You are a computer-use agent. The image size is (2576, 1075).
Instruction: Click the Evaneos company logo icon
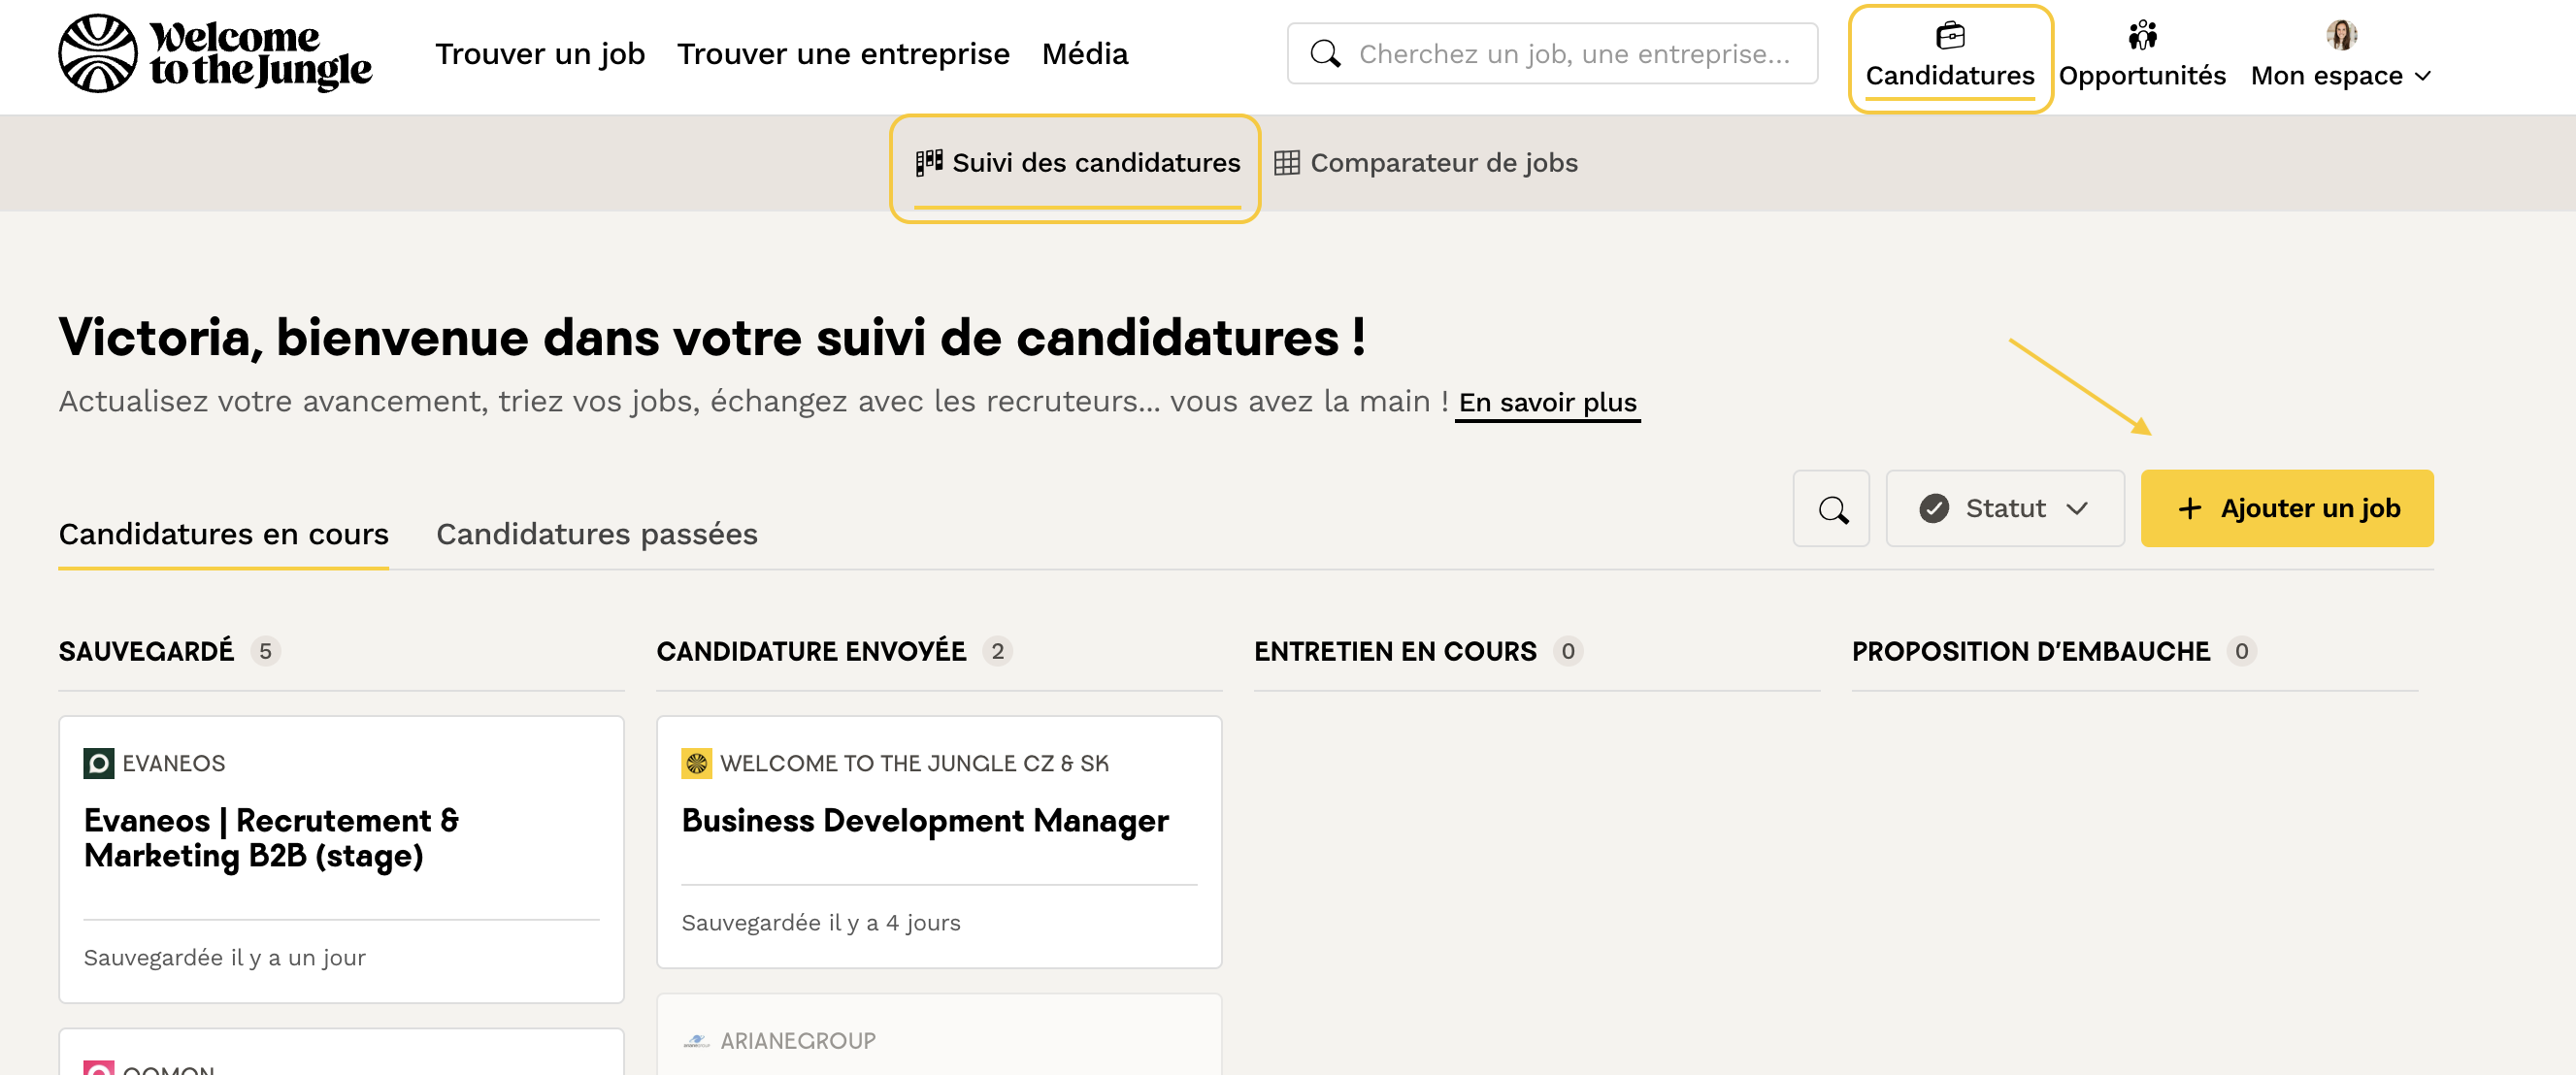98,763
